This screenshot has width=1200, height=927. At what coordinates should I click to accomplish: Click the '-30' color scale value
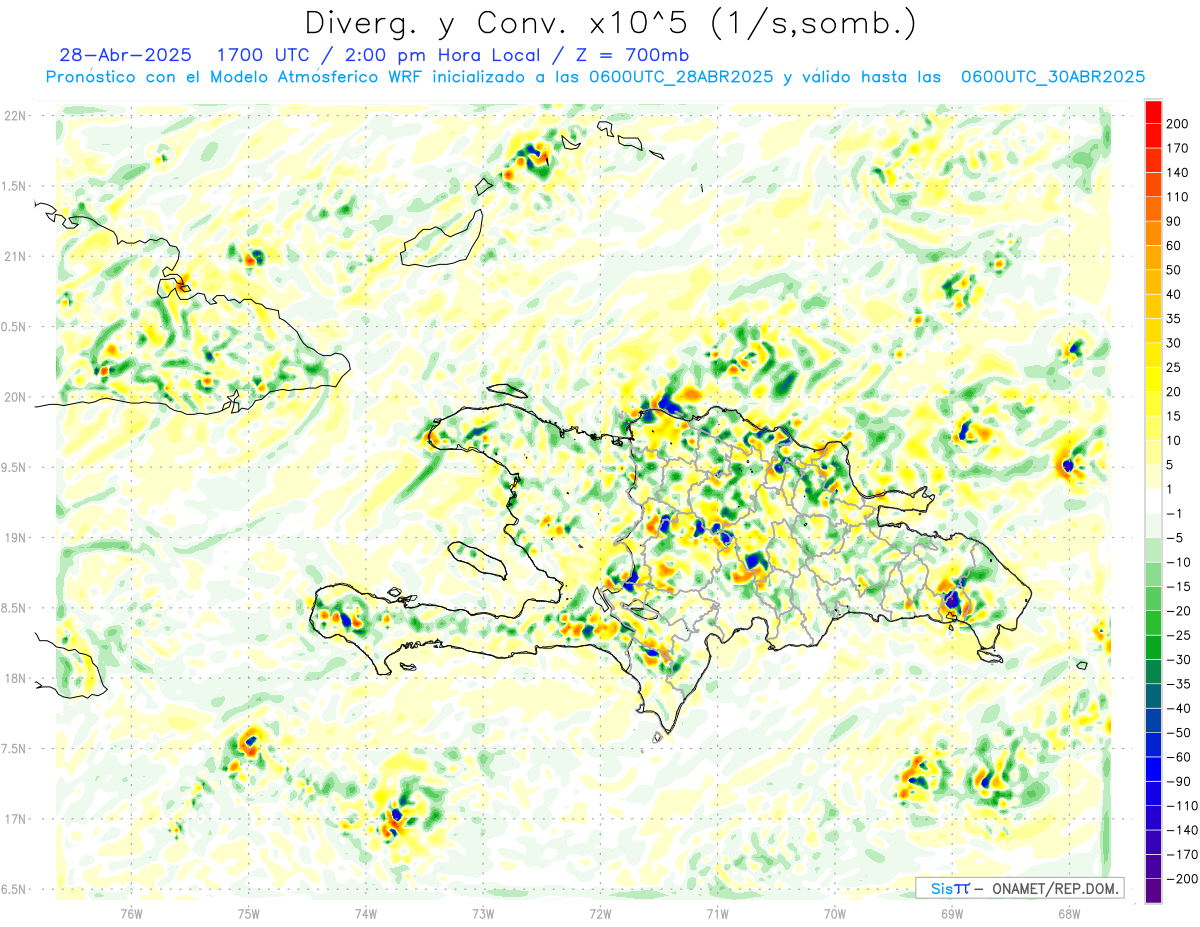[1179, 659]
